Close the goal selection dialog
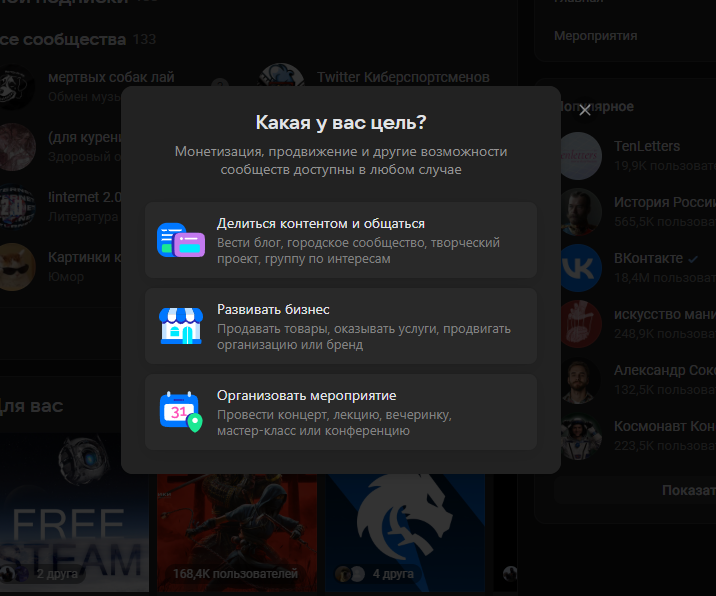 [584, 111]
